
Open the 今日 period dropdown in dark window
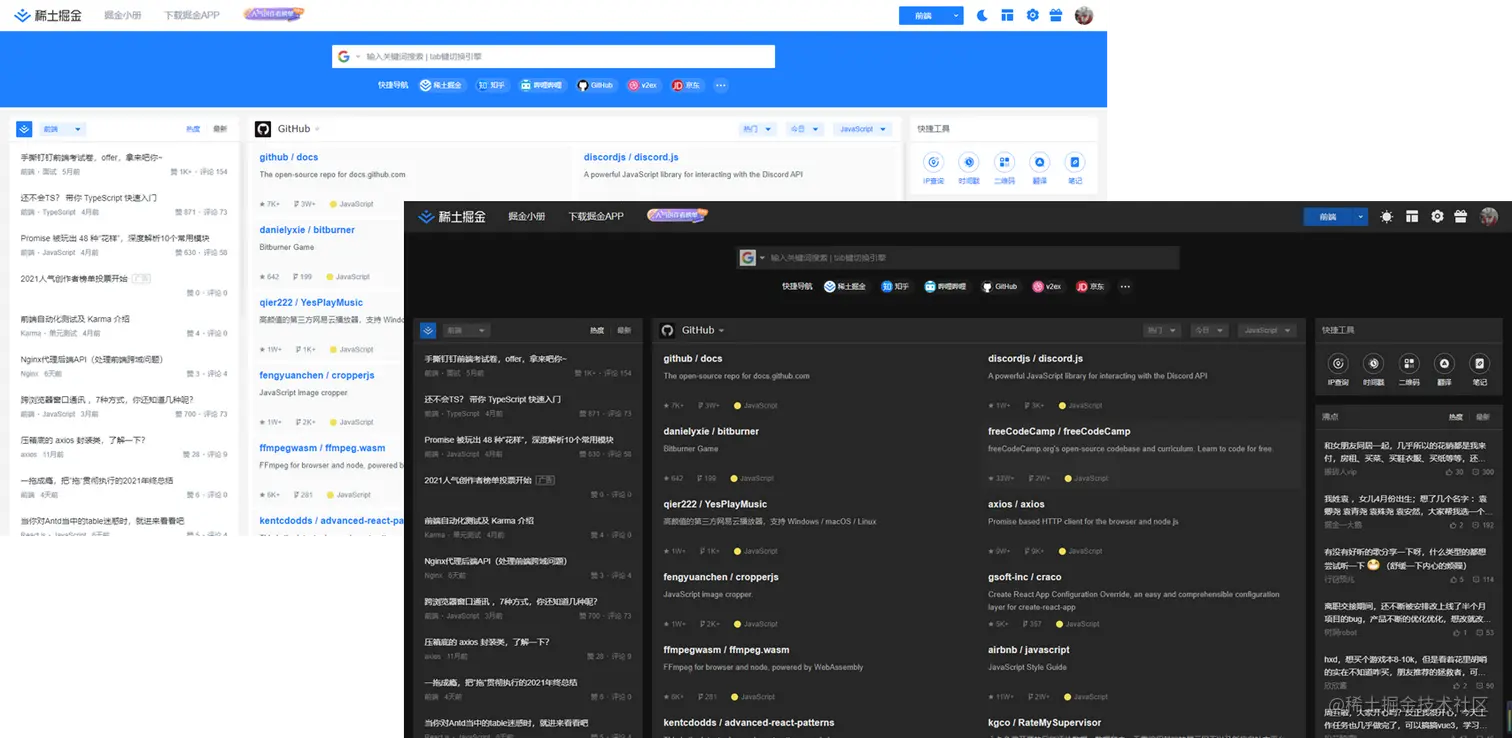[1208, 330]
